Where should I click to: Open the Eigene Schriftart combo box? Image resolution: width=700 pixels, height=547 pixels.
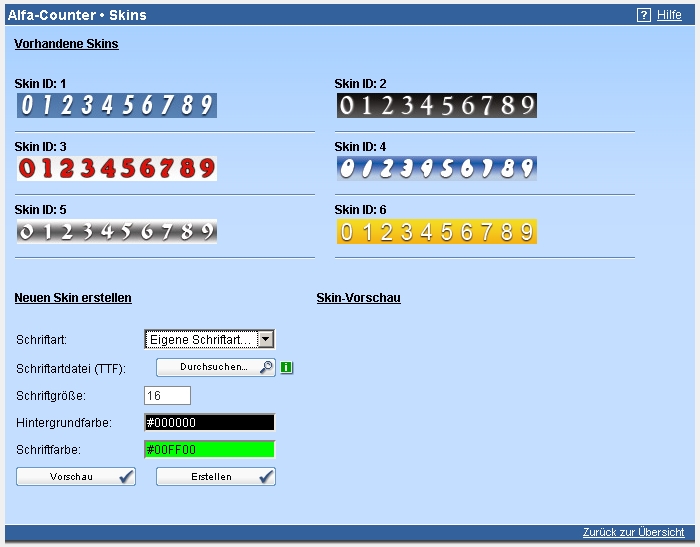click(x=201, y=340)
